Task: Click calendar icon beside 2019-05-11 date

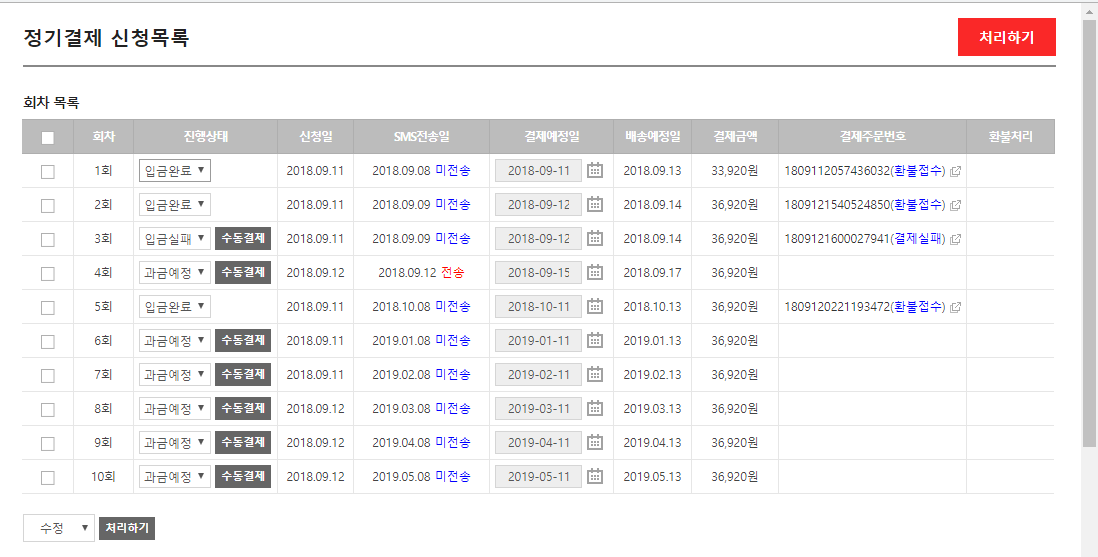Action: point(595,477)
